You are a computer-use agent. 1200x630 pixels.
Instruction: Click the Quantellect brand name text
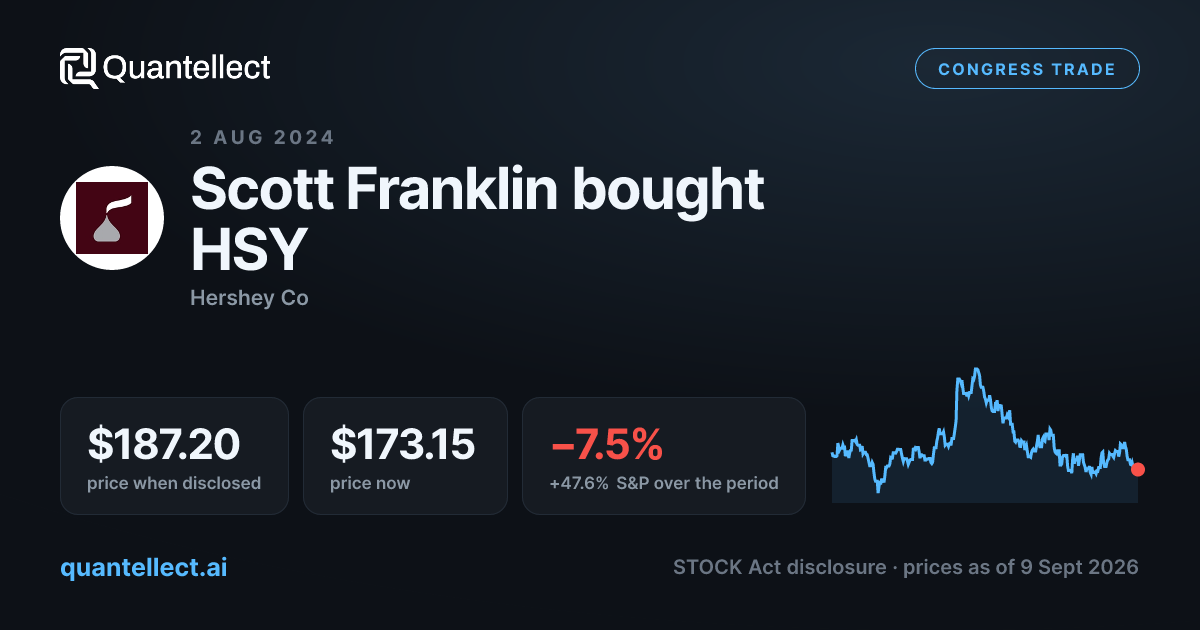click(x=186, y=68)
